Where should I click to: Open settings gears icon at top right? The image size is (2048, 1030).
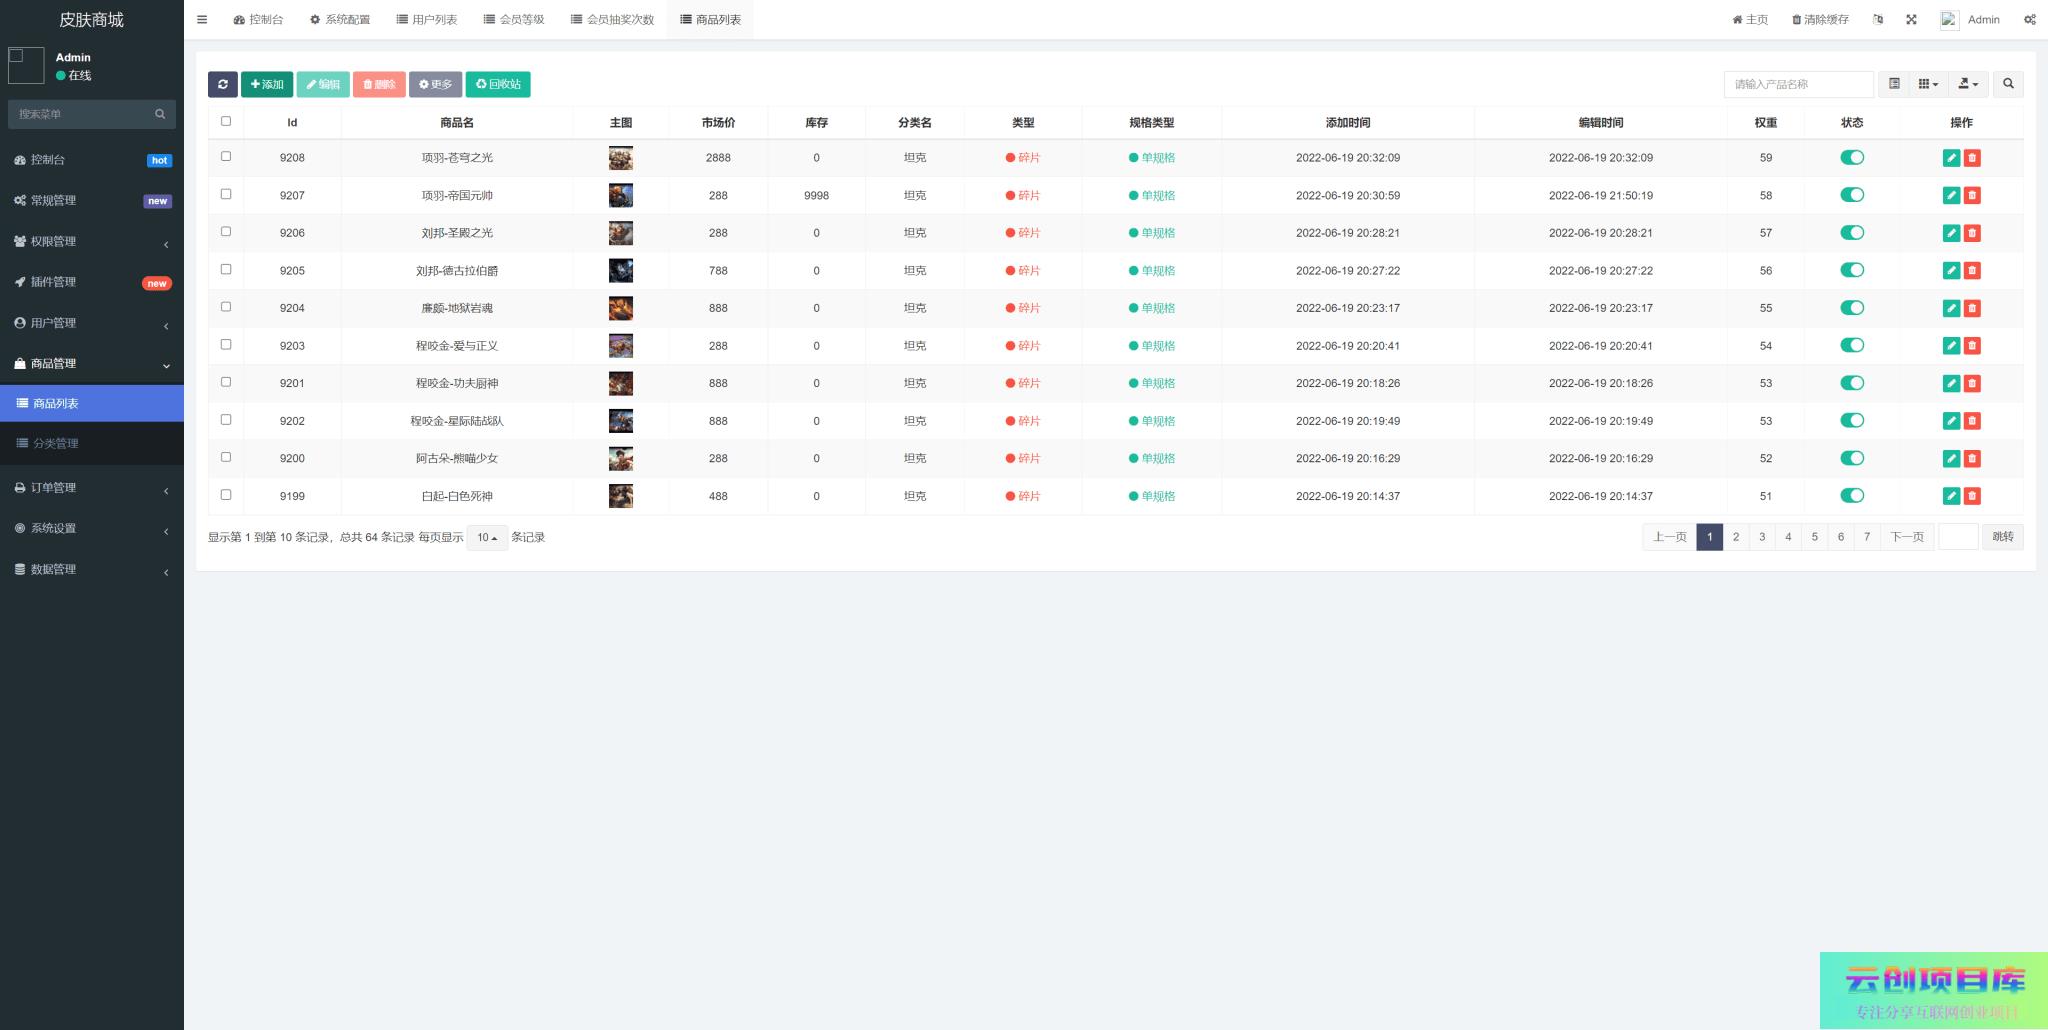point(2029,20)
